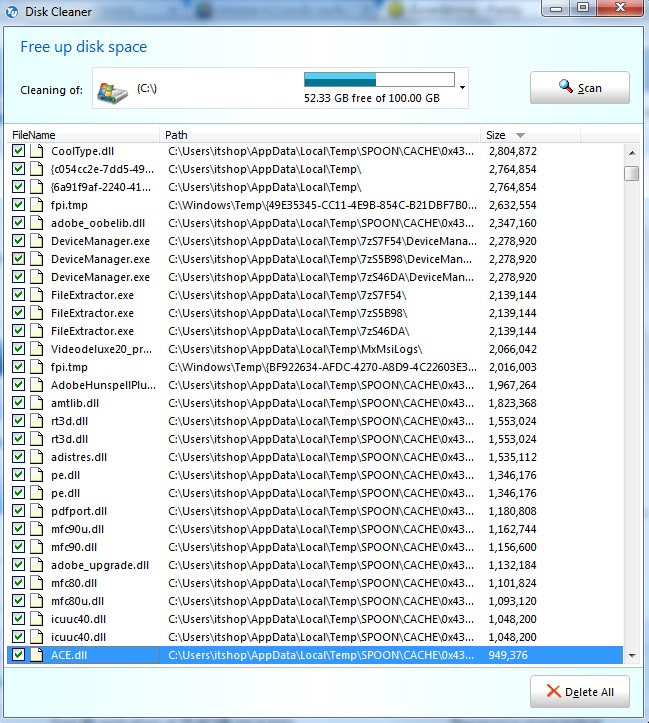The width and height of the screenshot is (649, 723).
Task: Click the disk free space bar
Action: tap(379, 79)
